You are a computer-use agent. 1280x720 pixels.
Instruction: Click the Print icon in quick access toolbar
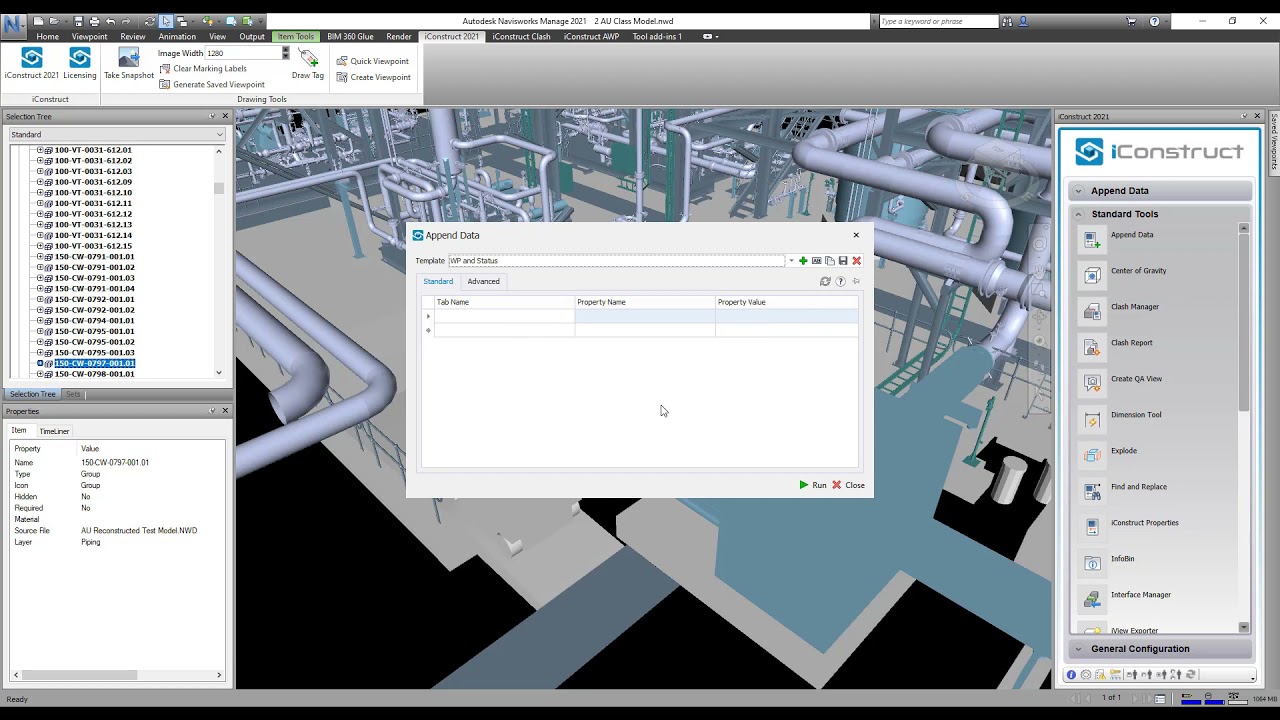pos(94,21)
